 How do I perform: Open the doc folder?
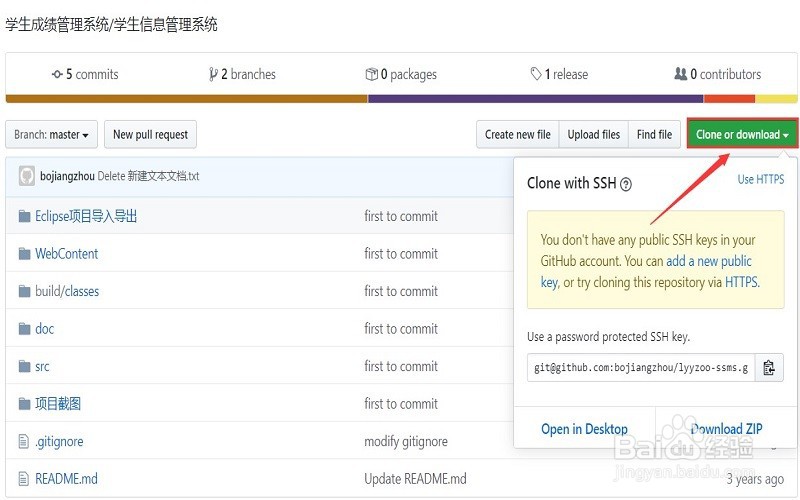[x=44, y=329]
